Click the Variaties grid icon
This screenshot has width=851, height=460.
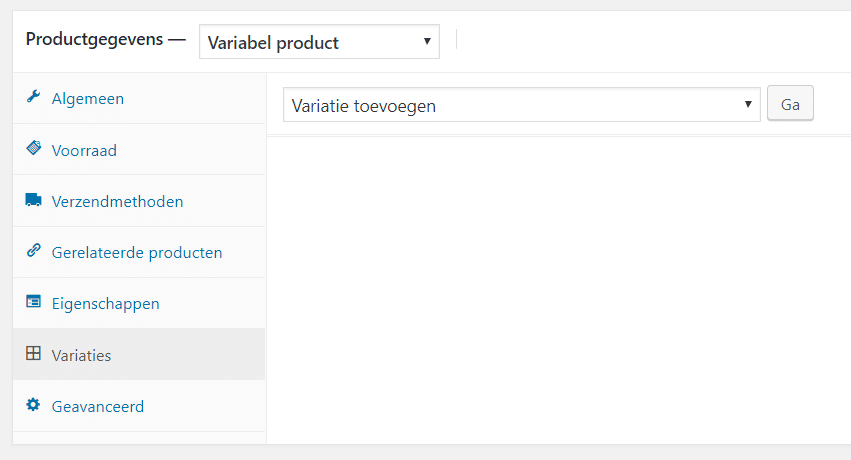[x=33, y=354]
